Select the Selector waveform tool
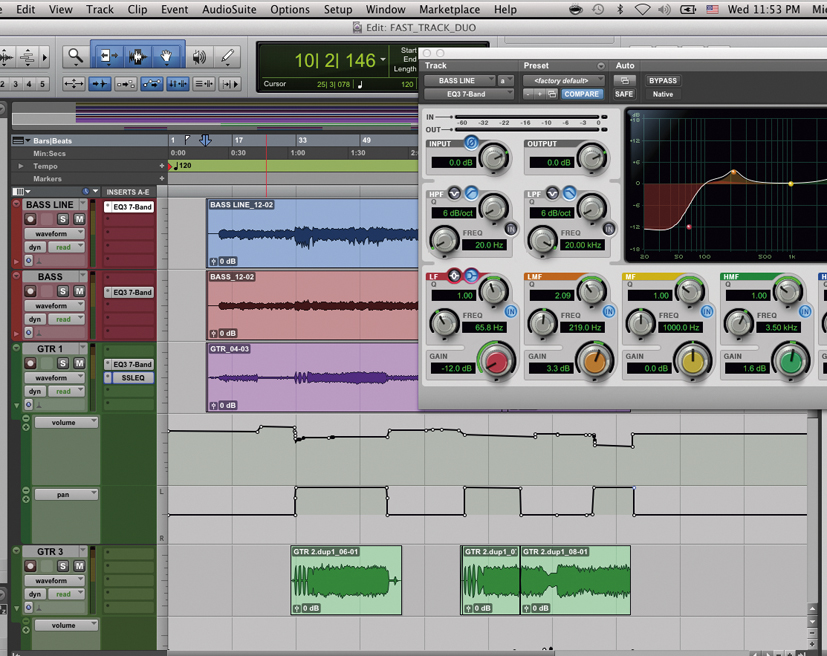This screenshot has height=656, width=827. 138,56
